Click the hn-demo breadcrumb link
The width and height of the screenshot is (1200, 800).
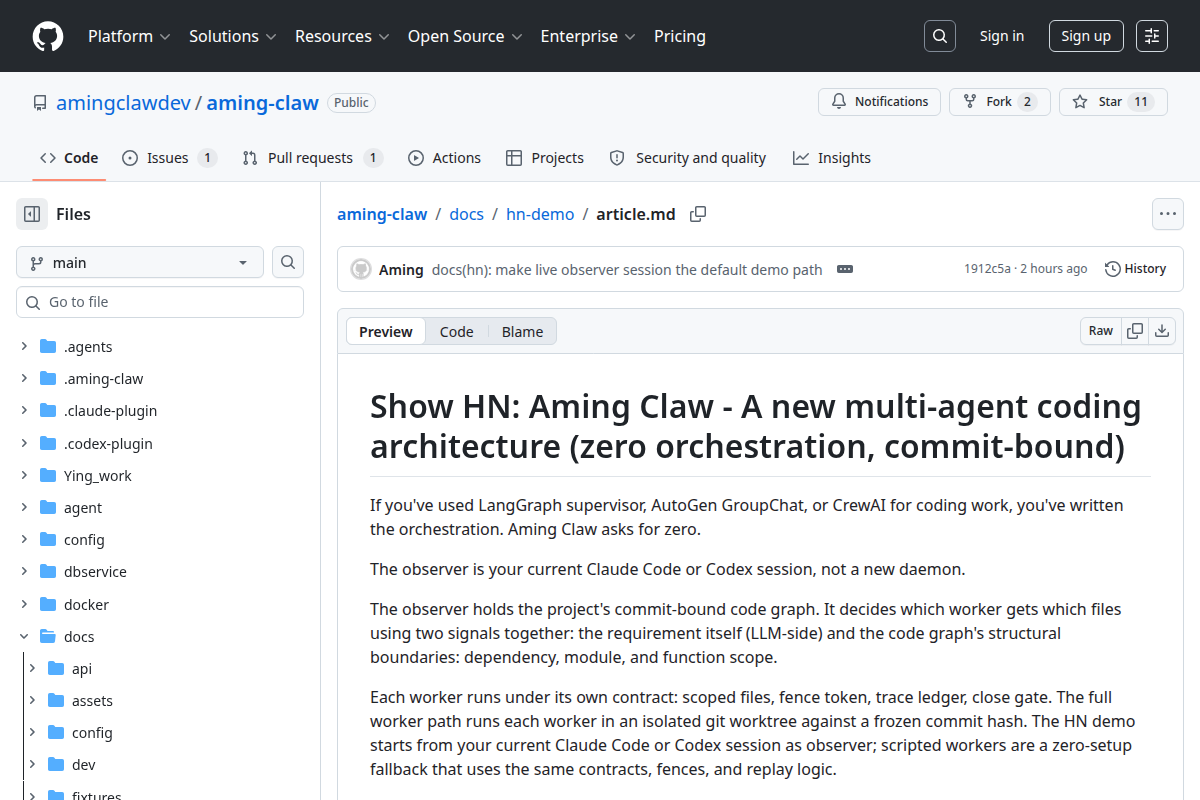tap(540, 214)
